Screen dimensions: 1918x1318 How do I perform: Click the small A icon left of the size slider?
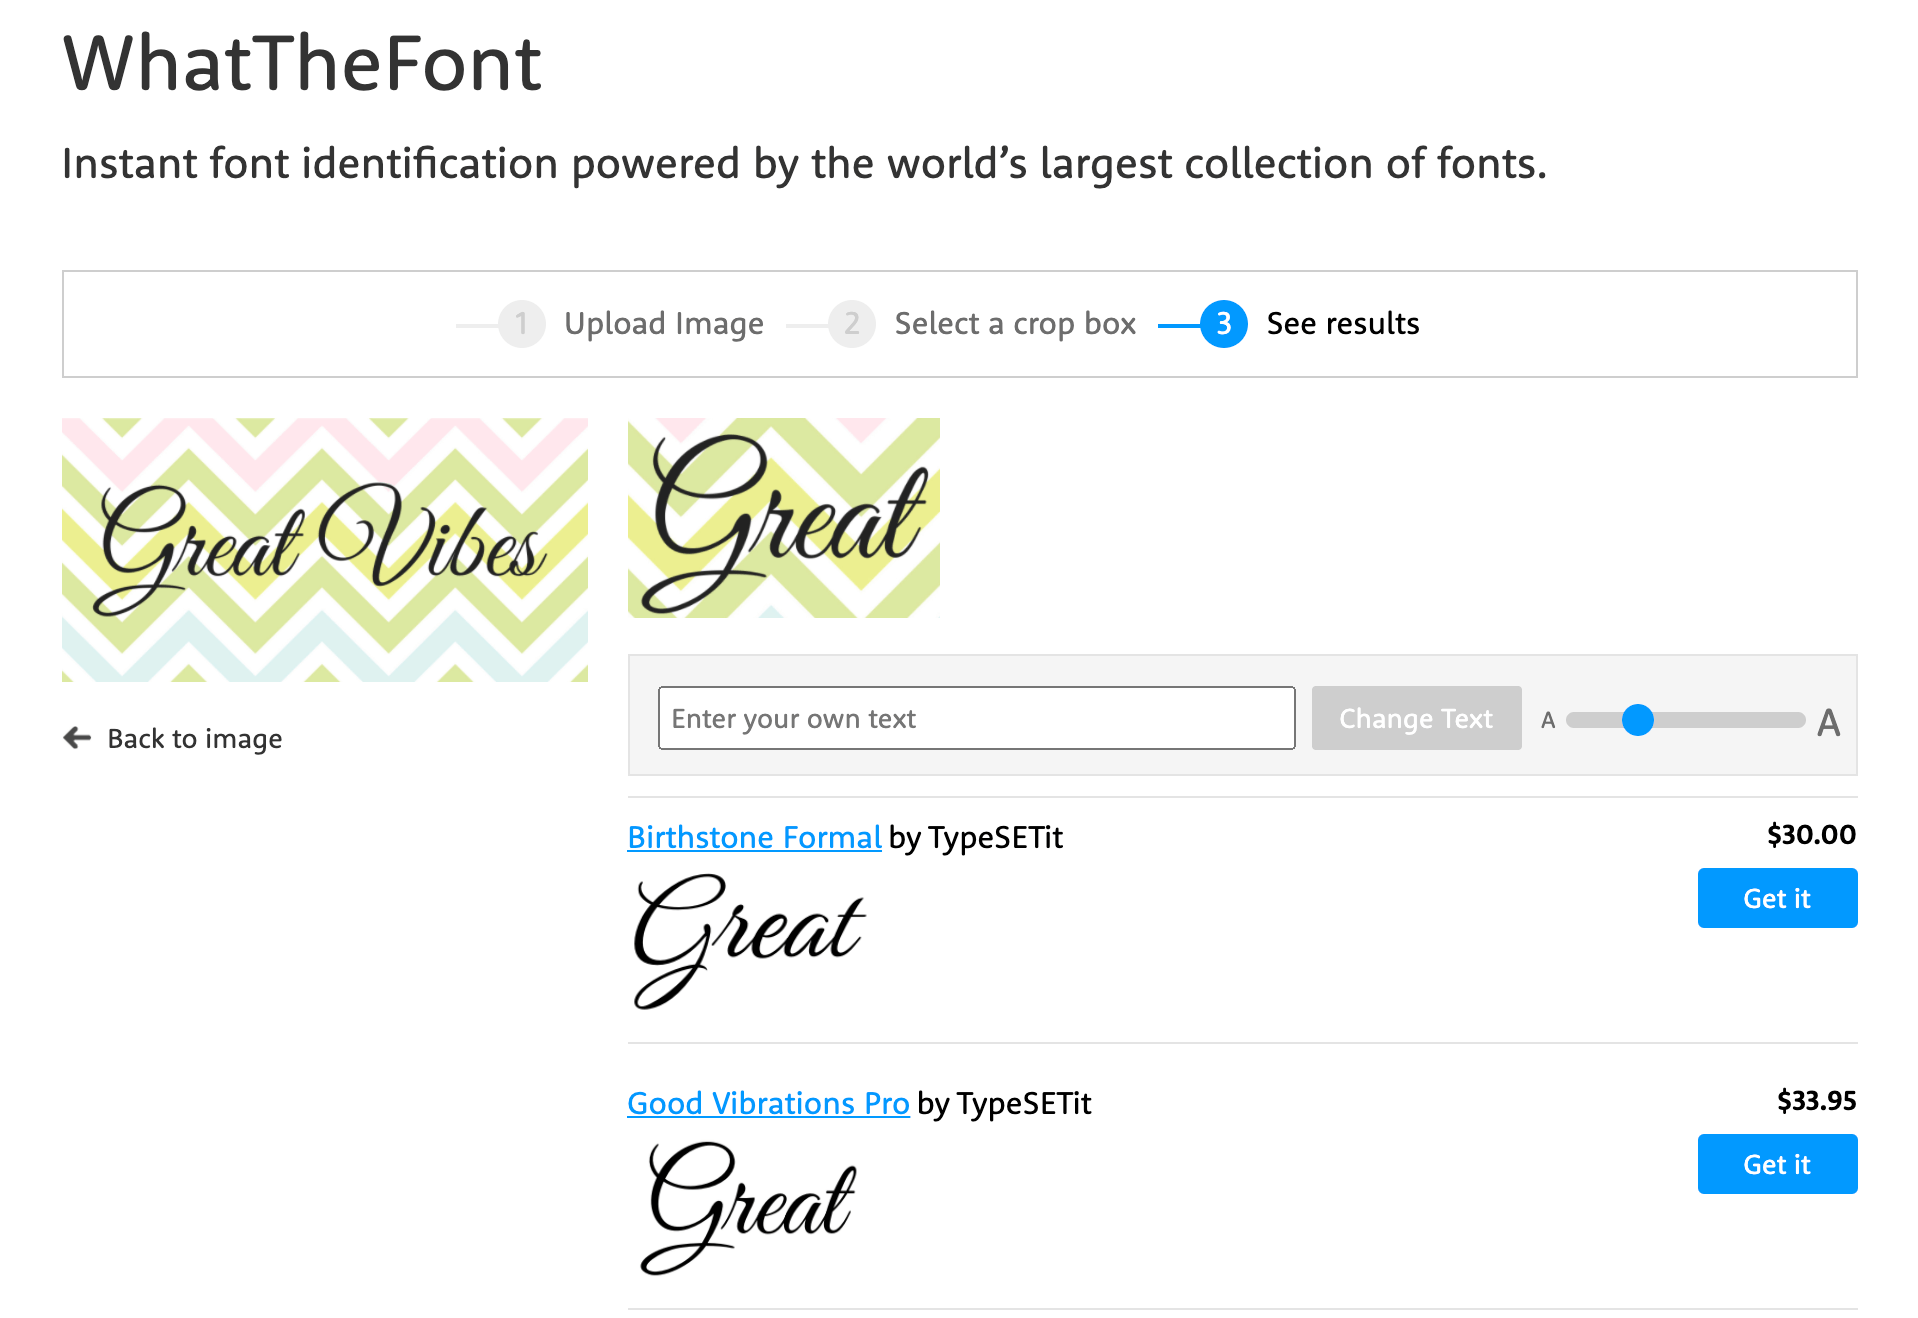tap(1548, 719)
